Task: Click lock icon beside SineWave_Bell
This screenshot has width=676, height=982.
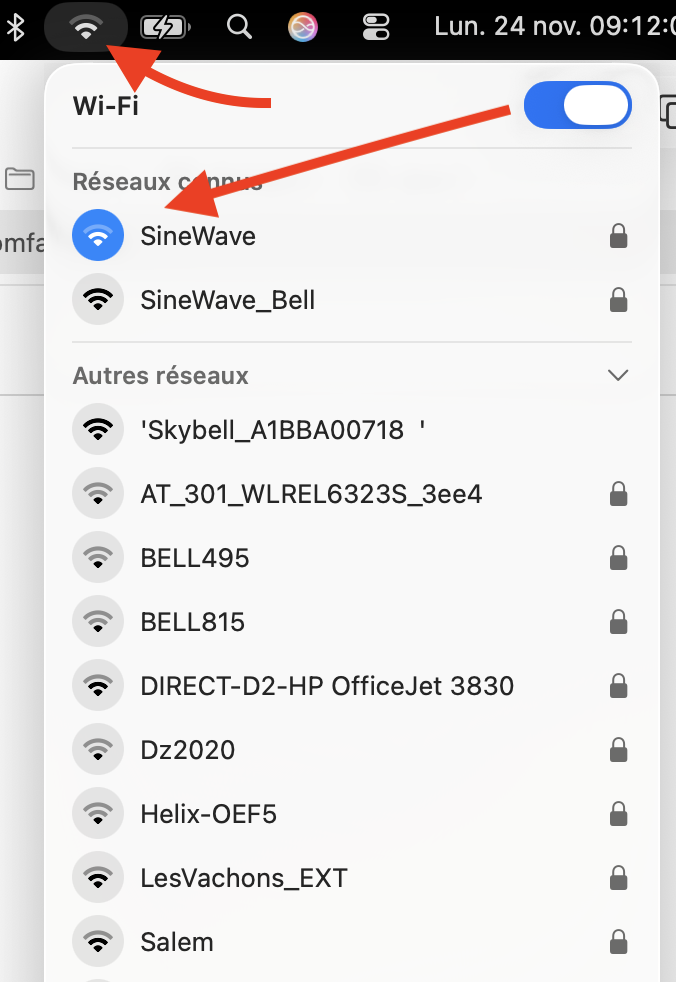Action: [x=618, y=300]
